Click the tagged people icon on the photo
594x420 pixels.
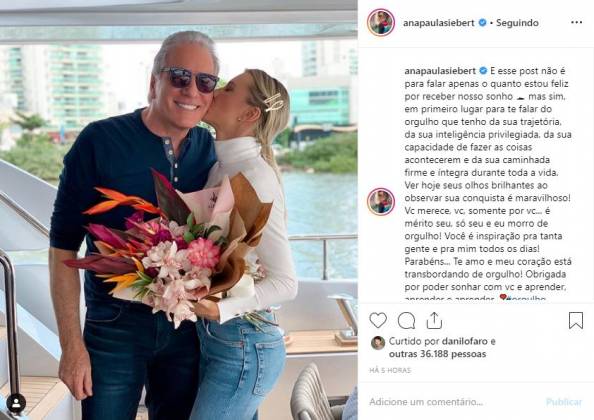[16, 403]
